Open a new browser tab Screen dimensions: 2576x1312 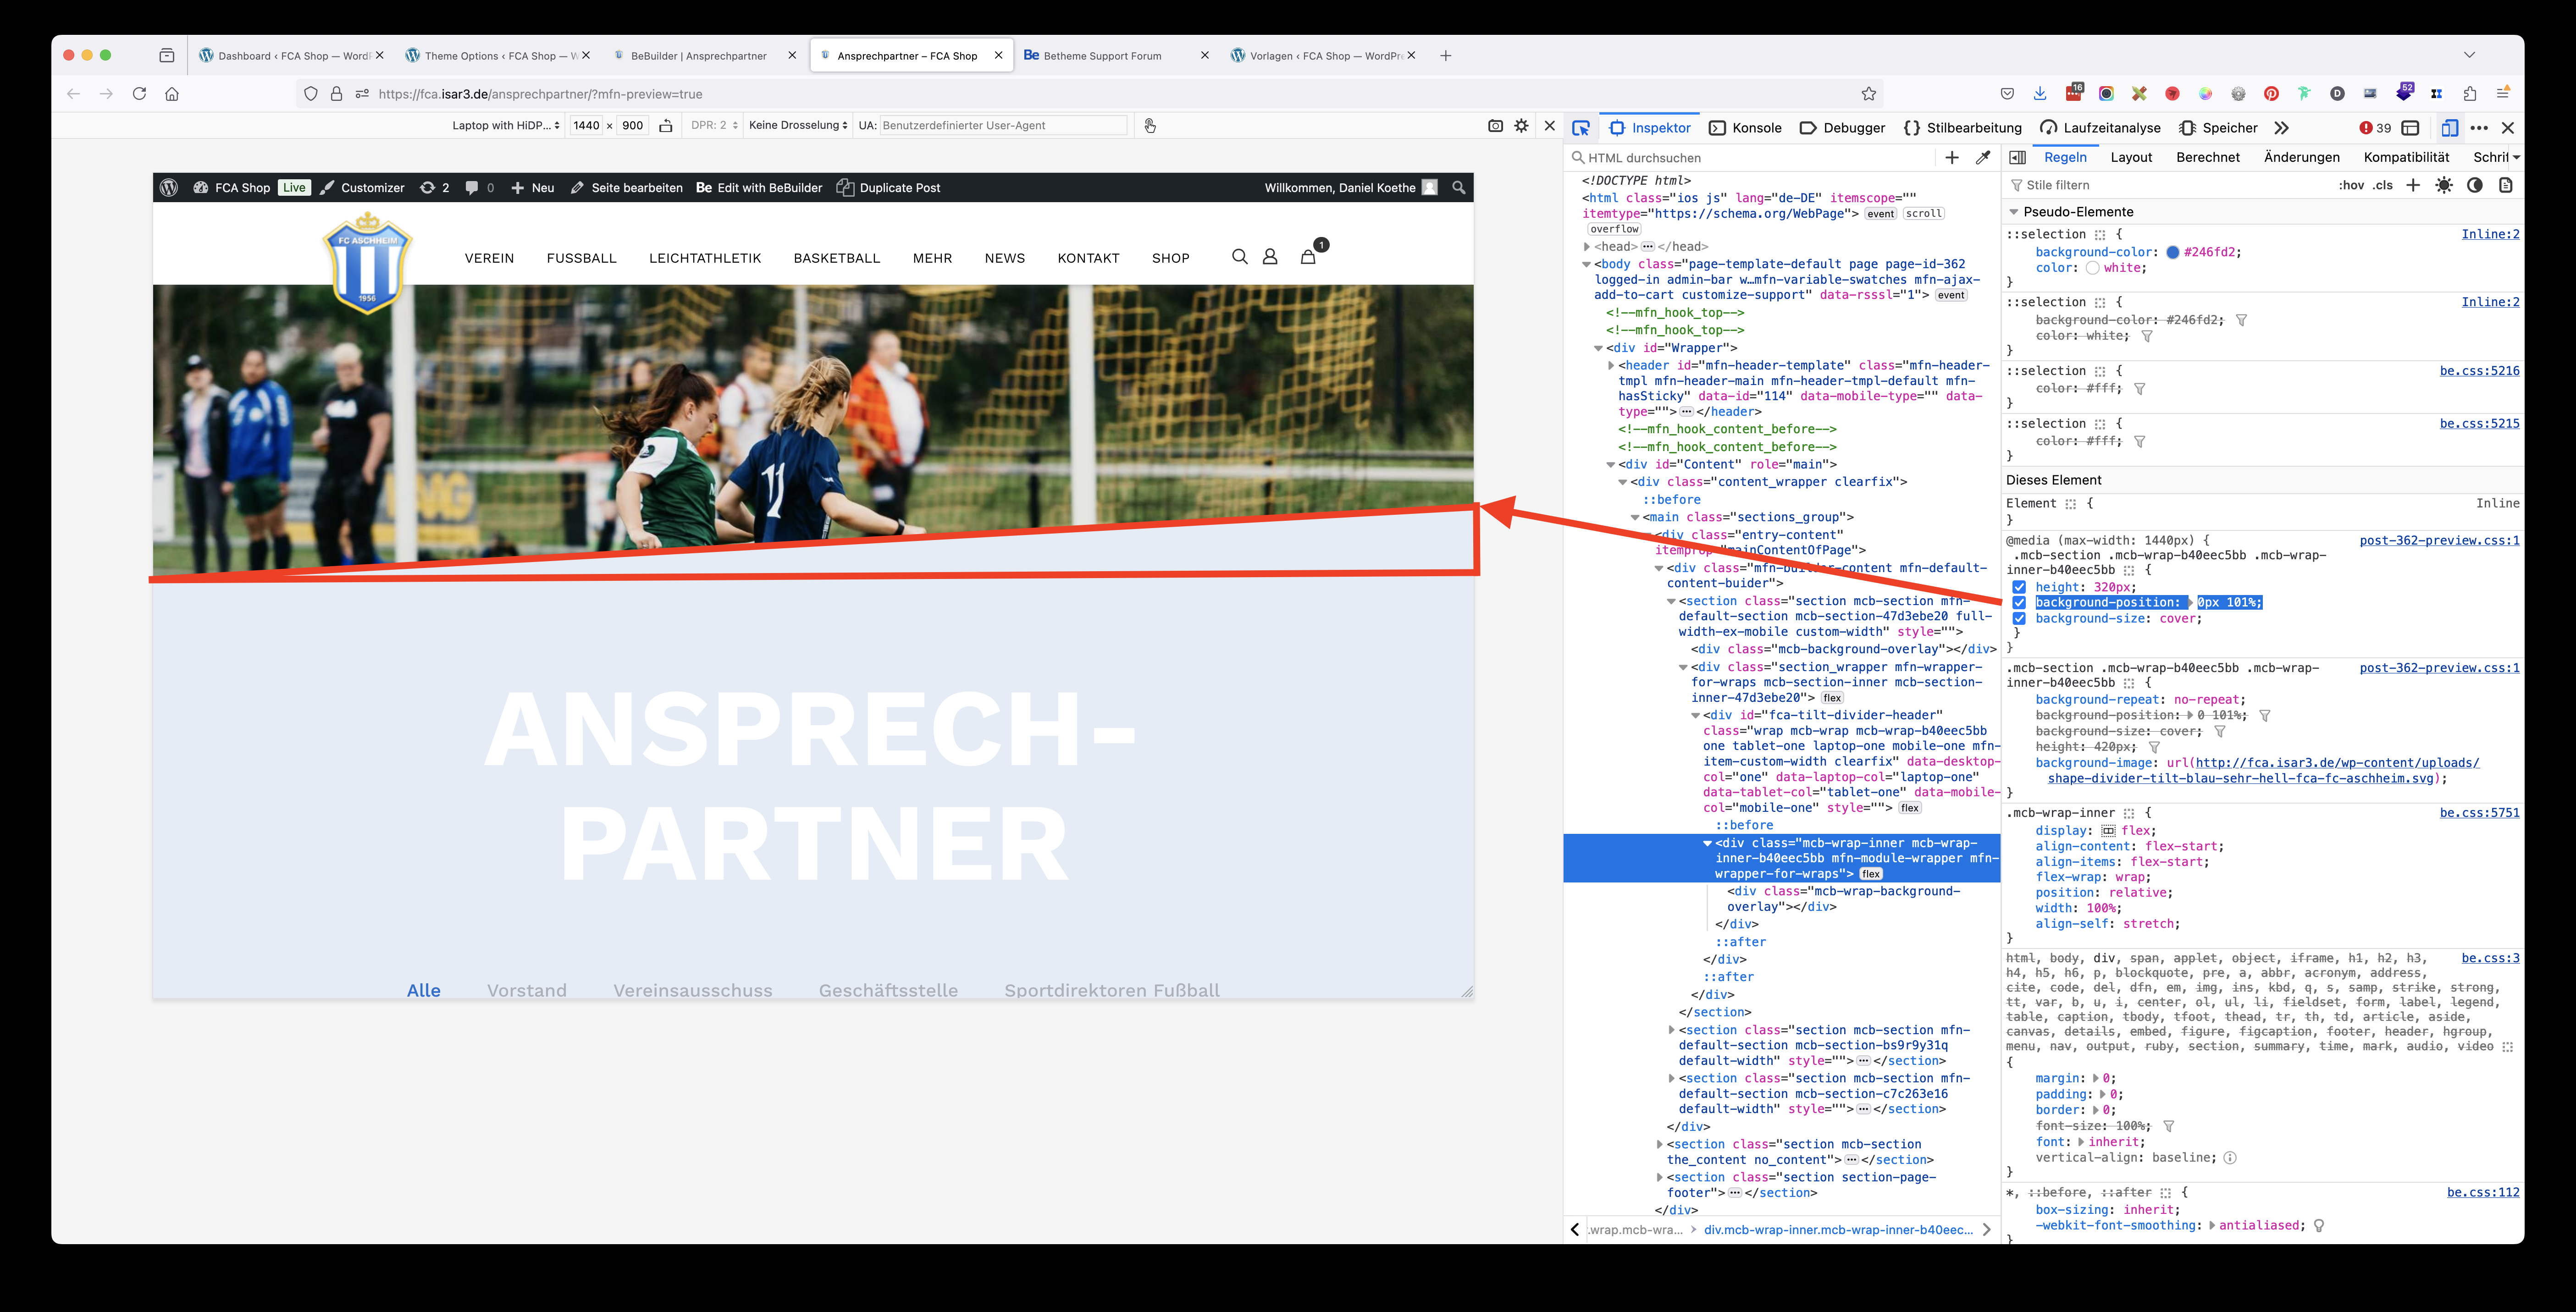click(1445, 56)
